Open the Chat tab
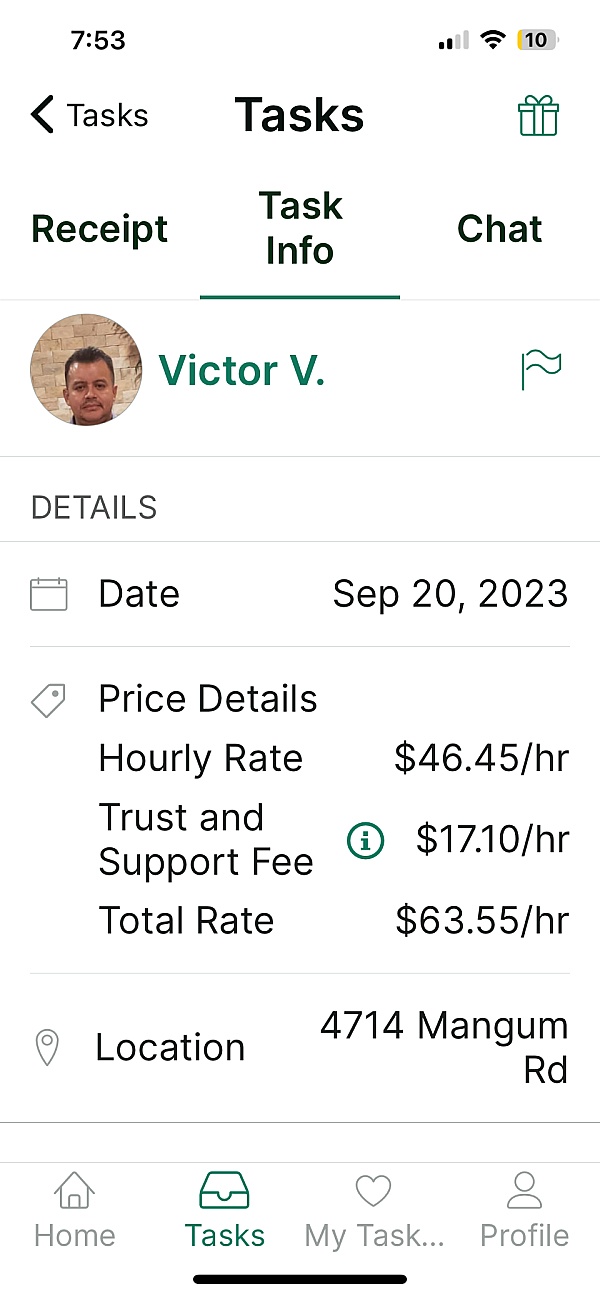This screenshot has width=600, height=1299. pos(499,229)
